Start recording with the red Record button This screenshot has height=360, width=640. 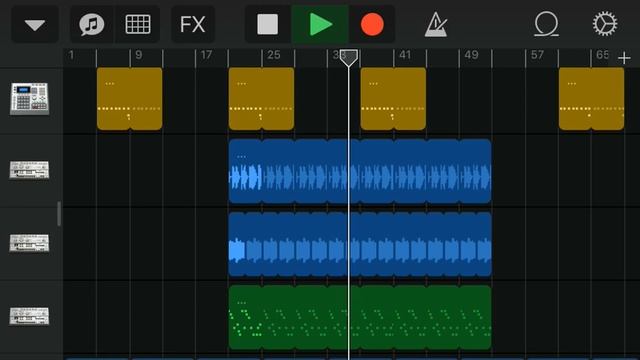click(372, 24)
